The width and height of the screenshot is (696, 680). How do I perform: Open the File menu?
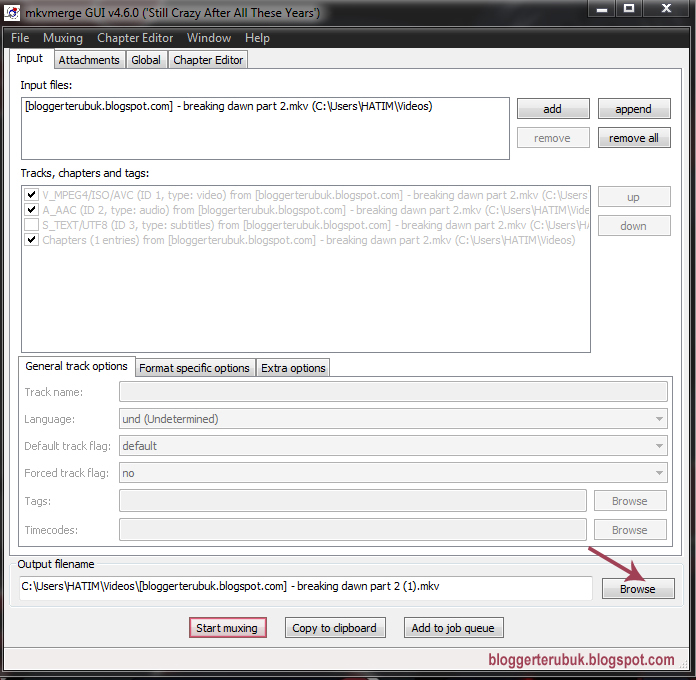pos(20,38)
